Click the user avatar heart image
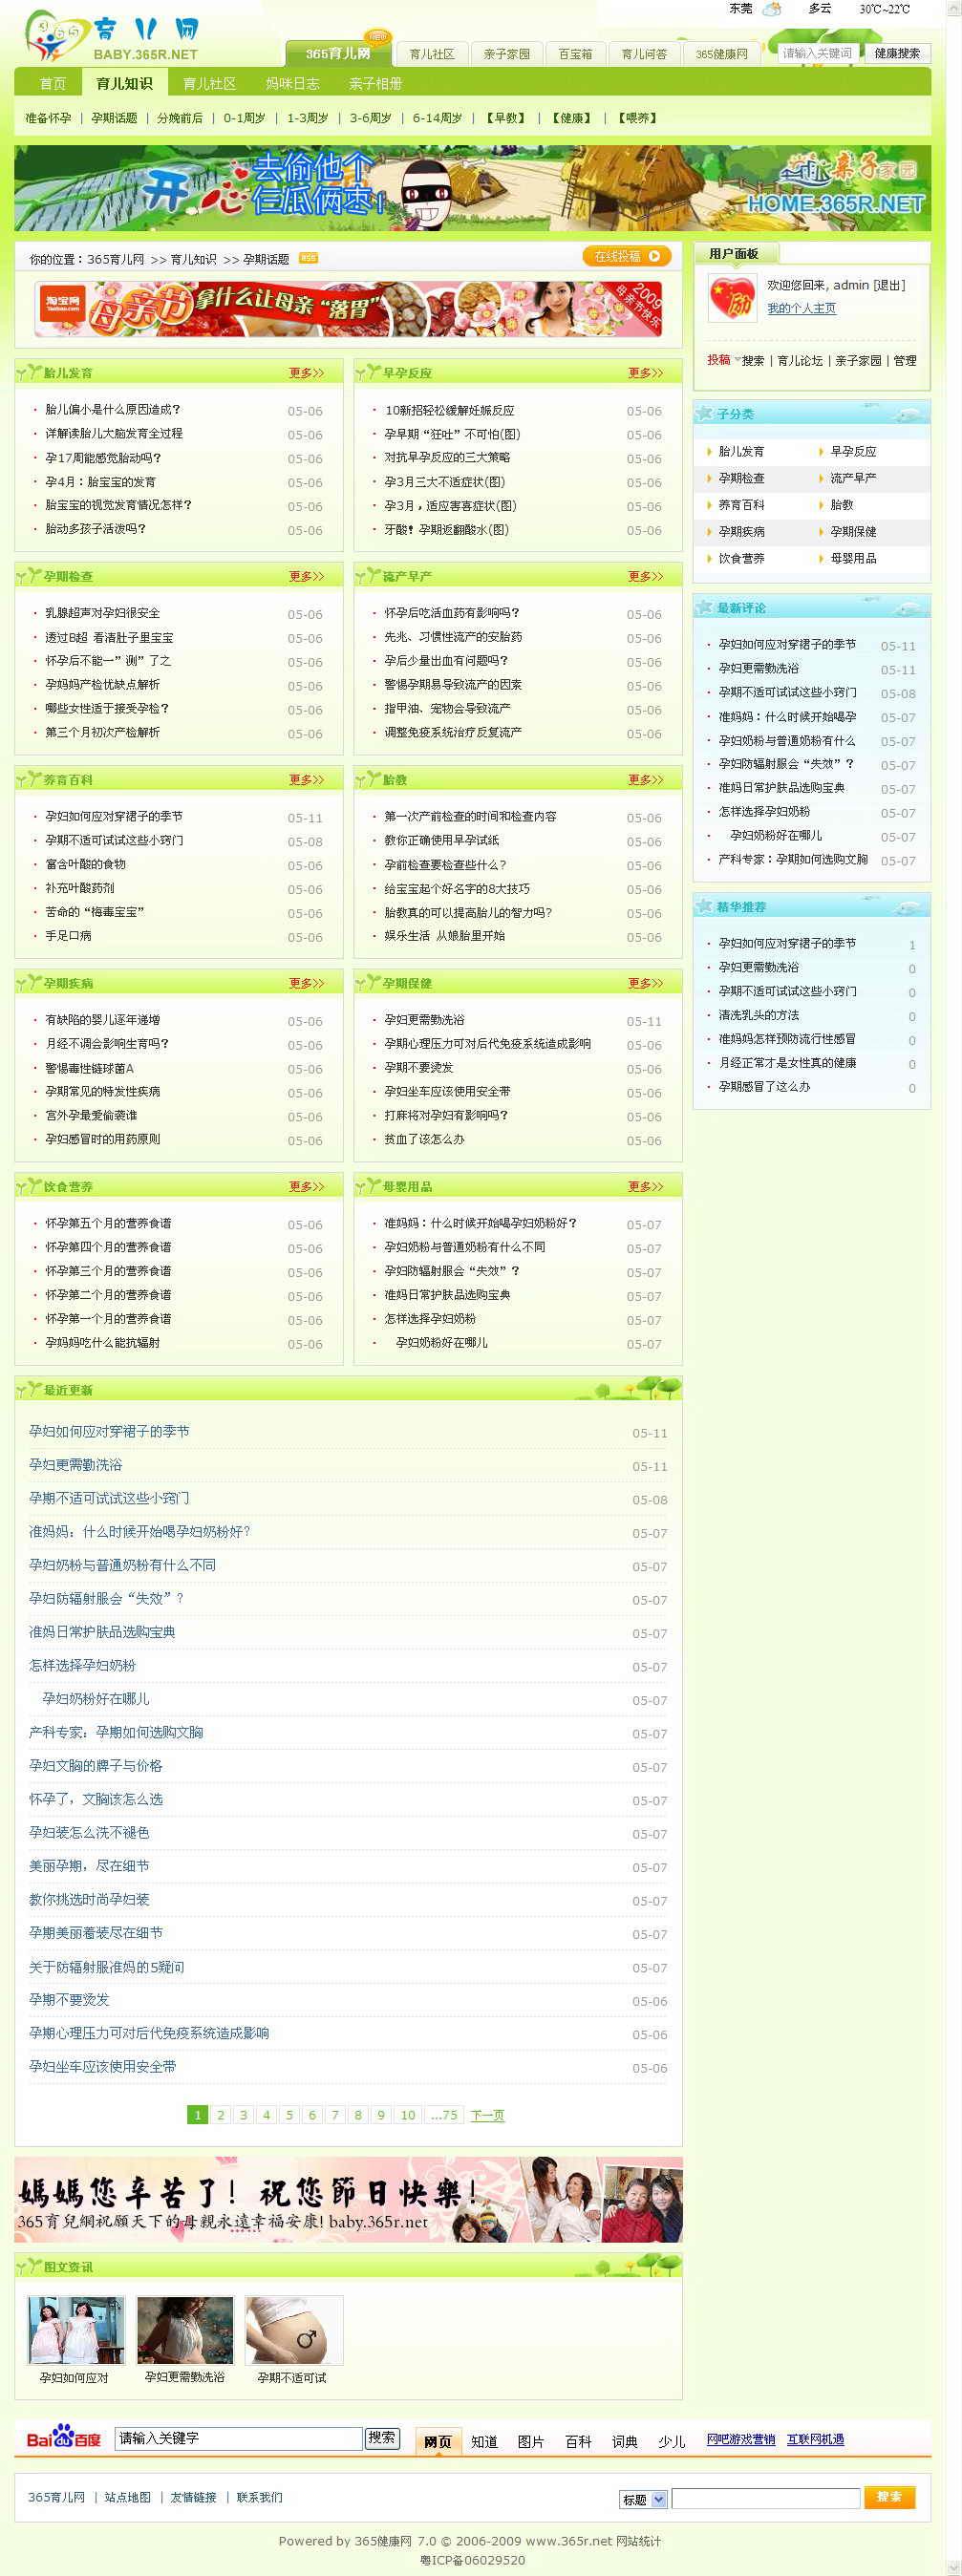Screen dimensions: 962x2576 click(732, 298)
